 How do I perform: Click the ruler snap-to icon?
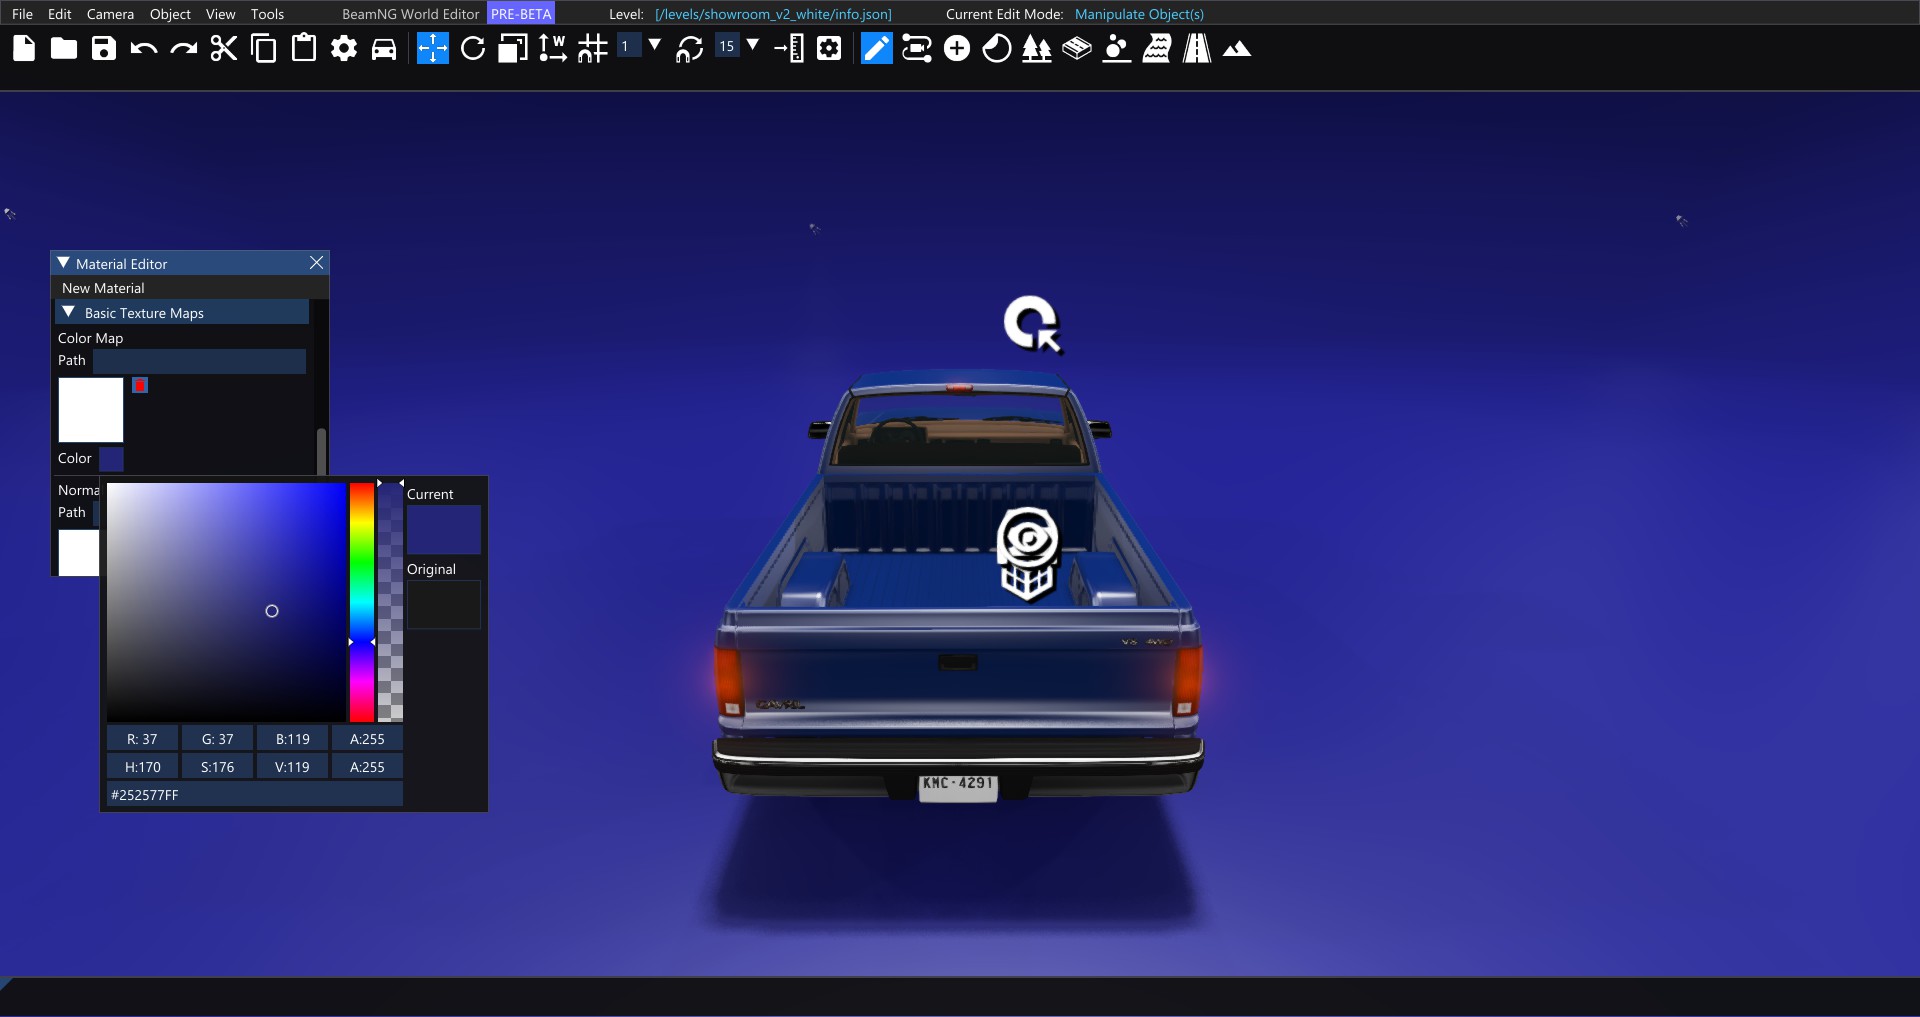(x=789, y=48)
